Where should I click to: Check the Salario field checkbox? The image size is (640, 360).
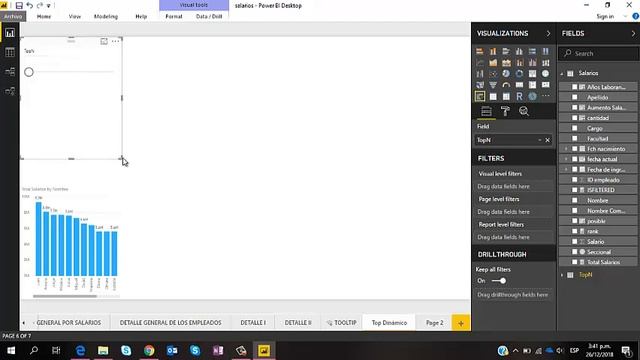(575, 242)
